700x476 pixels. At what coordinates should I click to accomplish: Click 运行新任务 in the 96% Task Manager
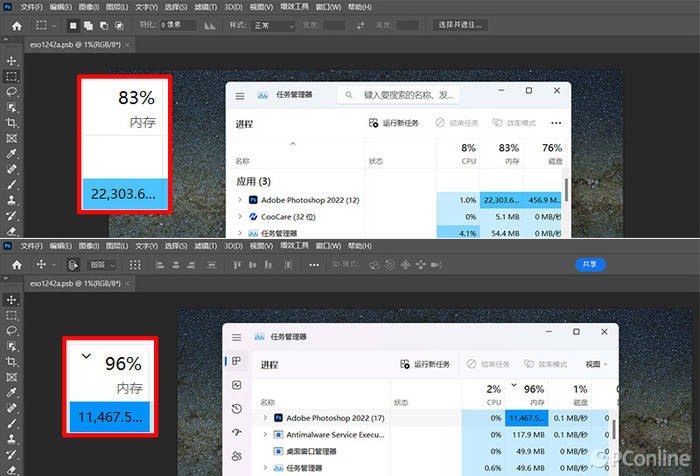coord(425,364)
